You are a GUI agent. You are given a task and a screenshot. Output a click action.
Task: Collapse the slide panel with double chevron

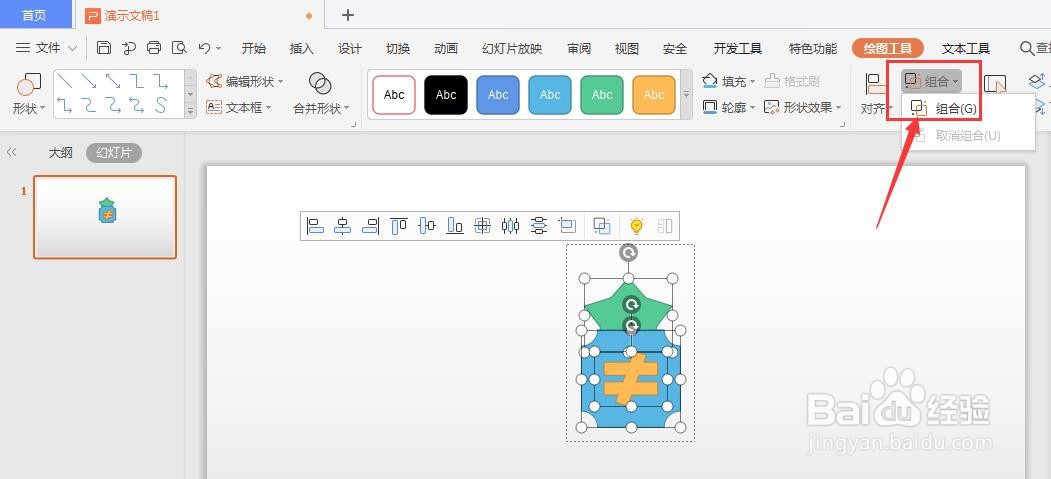11,153
